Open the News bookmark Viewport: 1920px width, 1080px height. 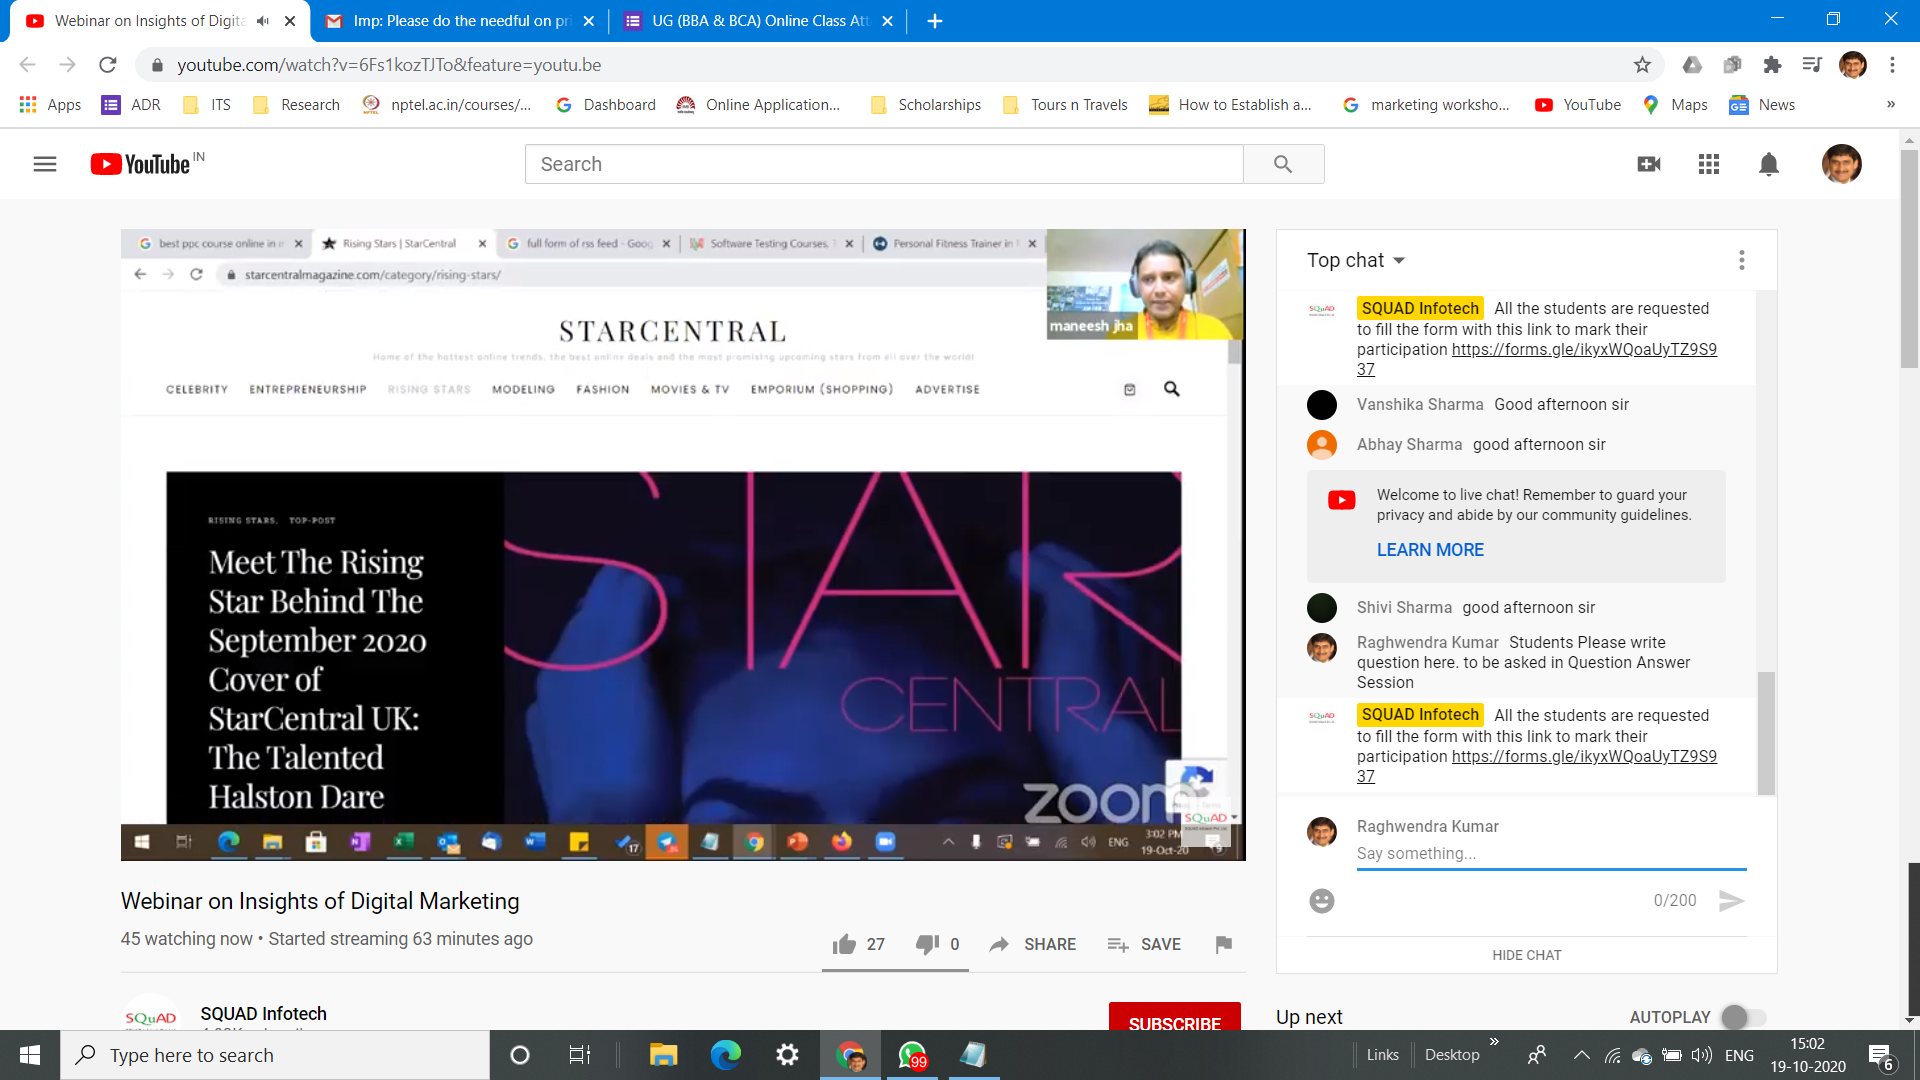[x=1762, y=104]
